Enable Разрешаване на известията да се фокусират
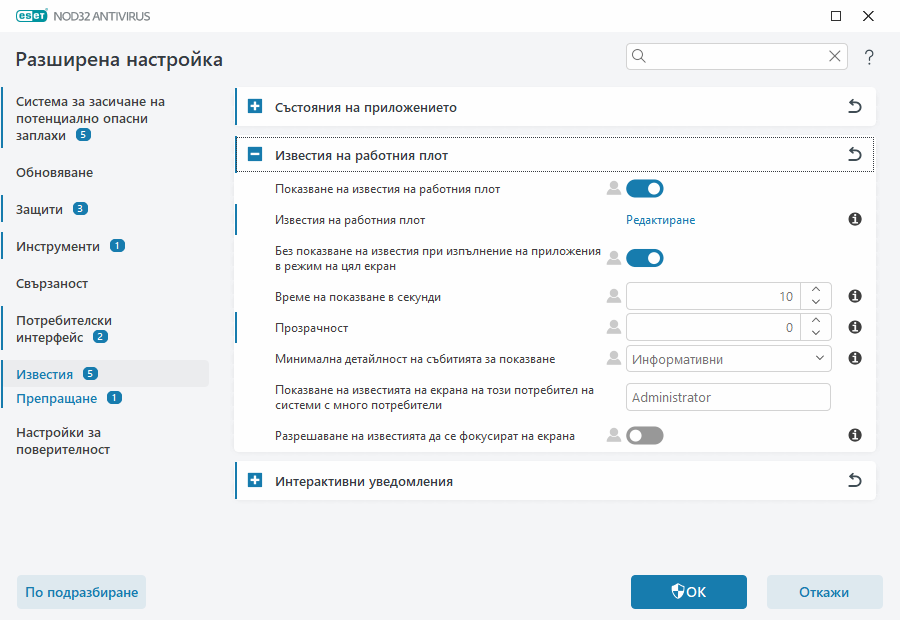 pos(645,435)
